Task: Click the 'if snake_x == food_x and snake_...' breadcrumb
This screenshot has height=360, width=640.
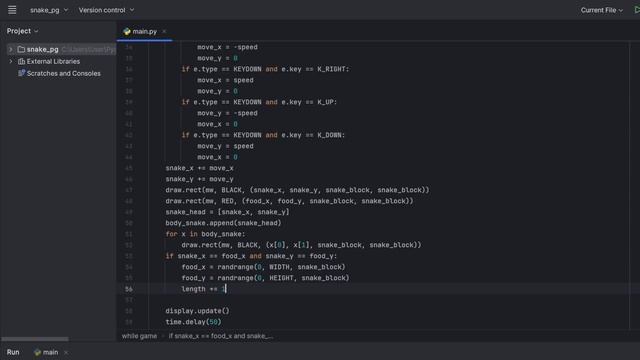Action: pyautogui.click(x=221, y=336)
